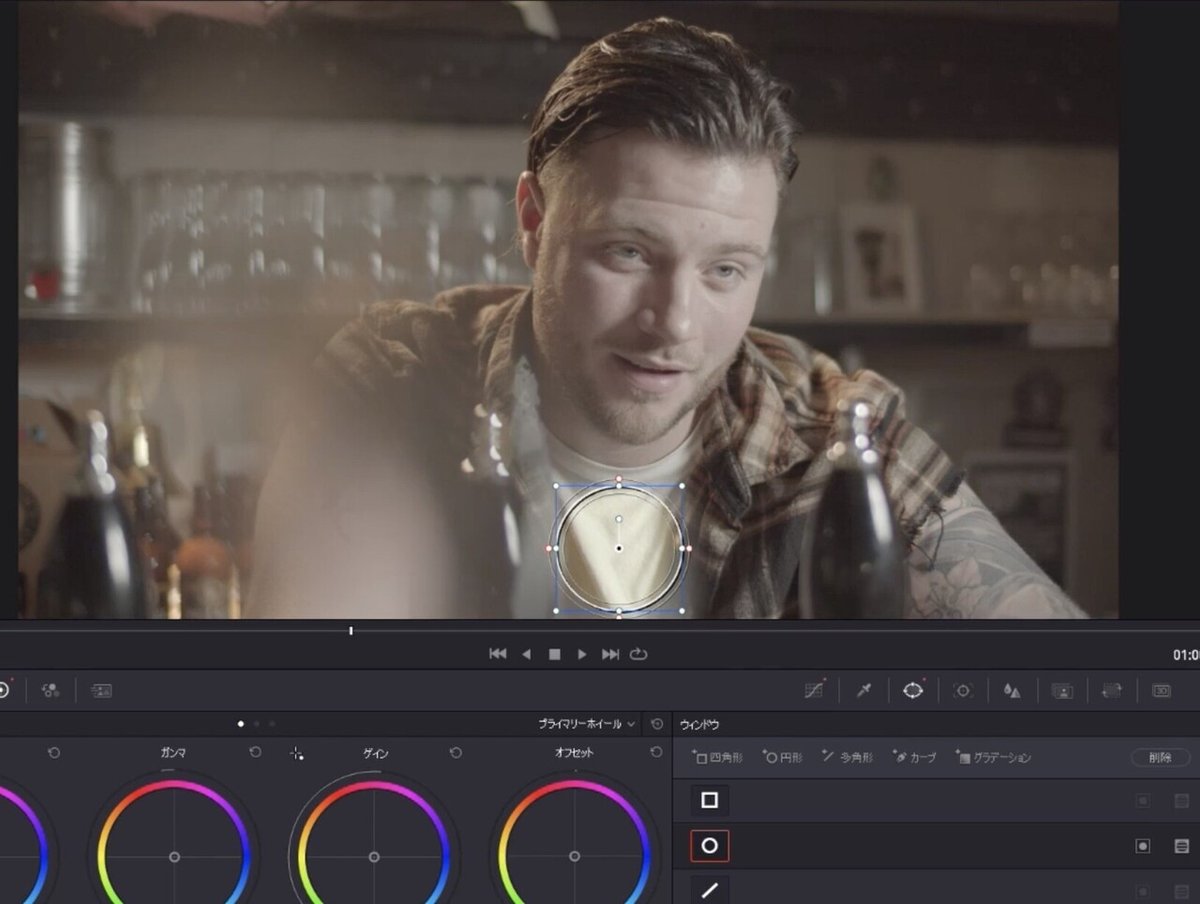Viewport: 1200px width, 904px height.
Task: Open the 3D stereoscopic palette
Action: click(x=1161, y=690)
